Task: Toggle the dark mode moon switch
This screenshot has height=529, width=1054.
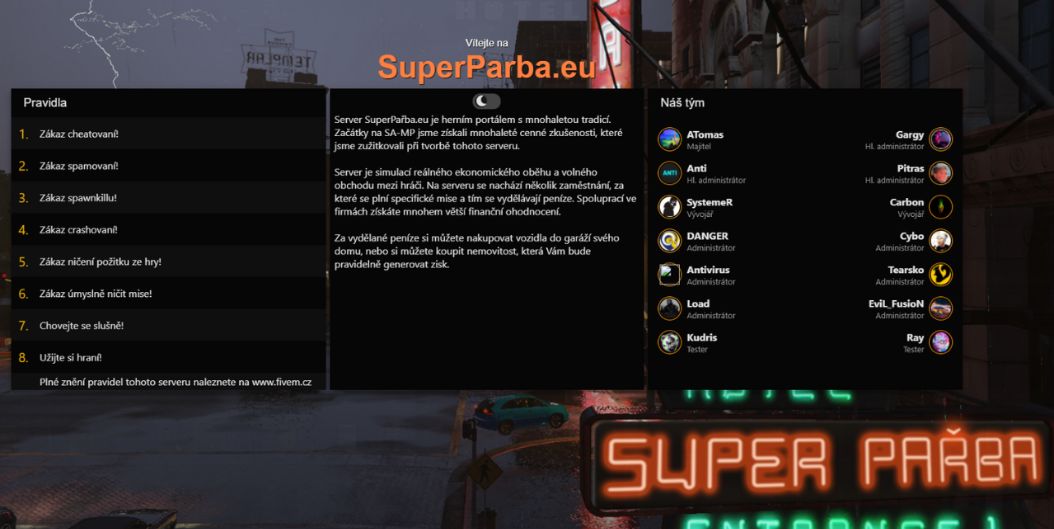Action: click(487, 101)
